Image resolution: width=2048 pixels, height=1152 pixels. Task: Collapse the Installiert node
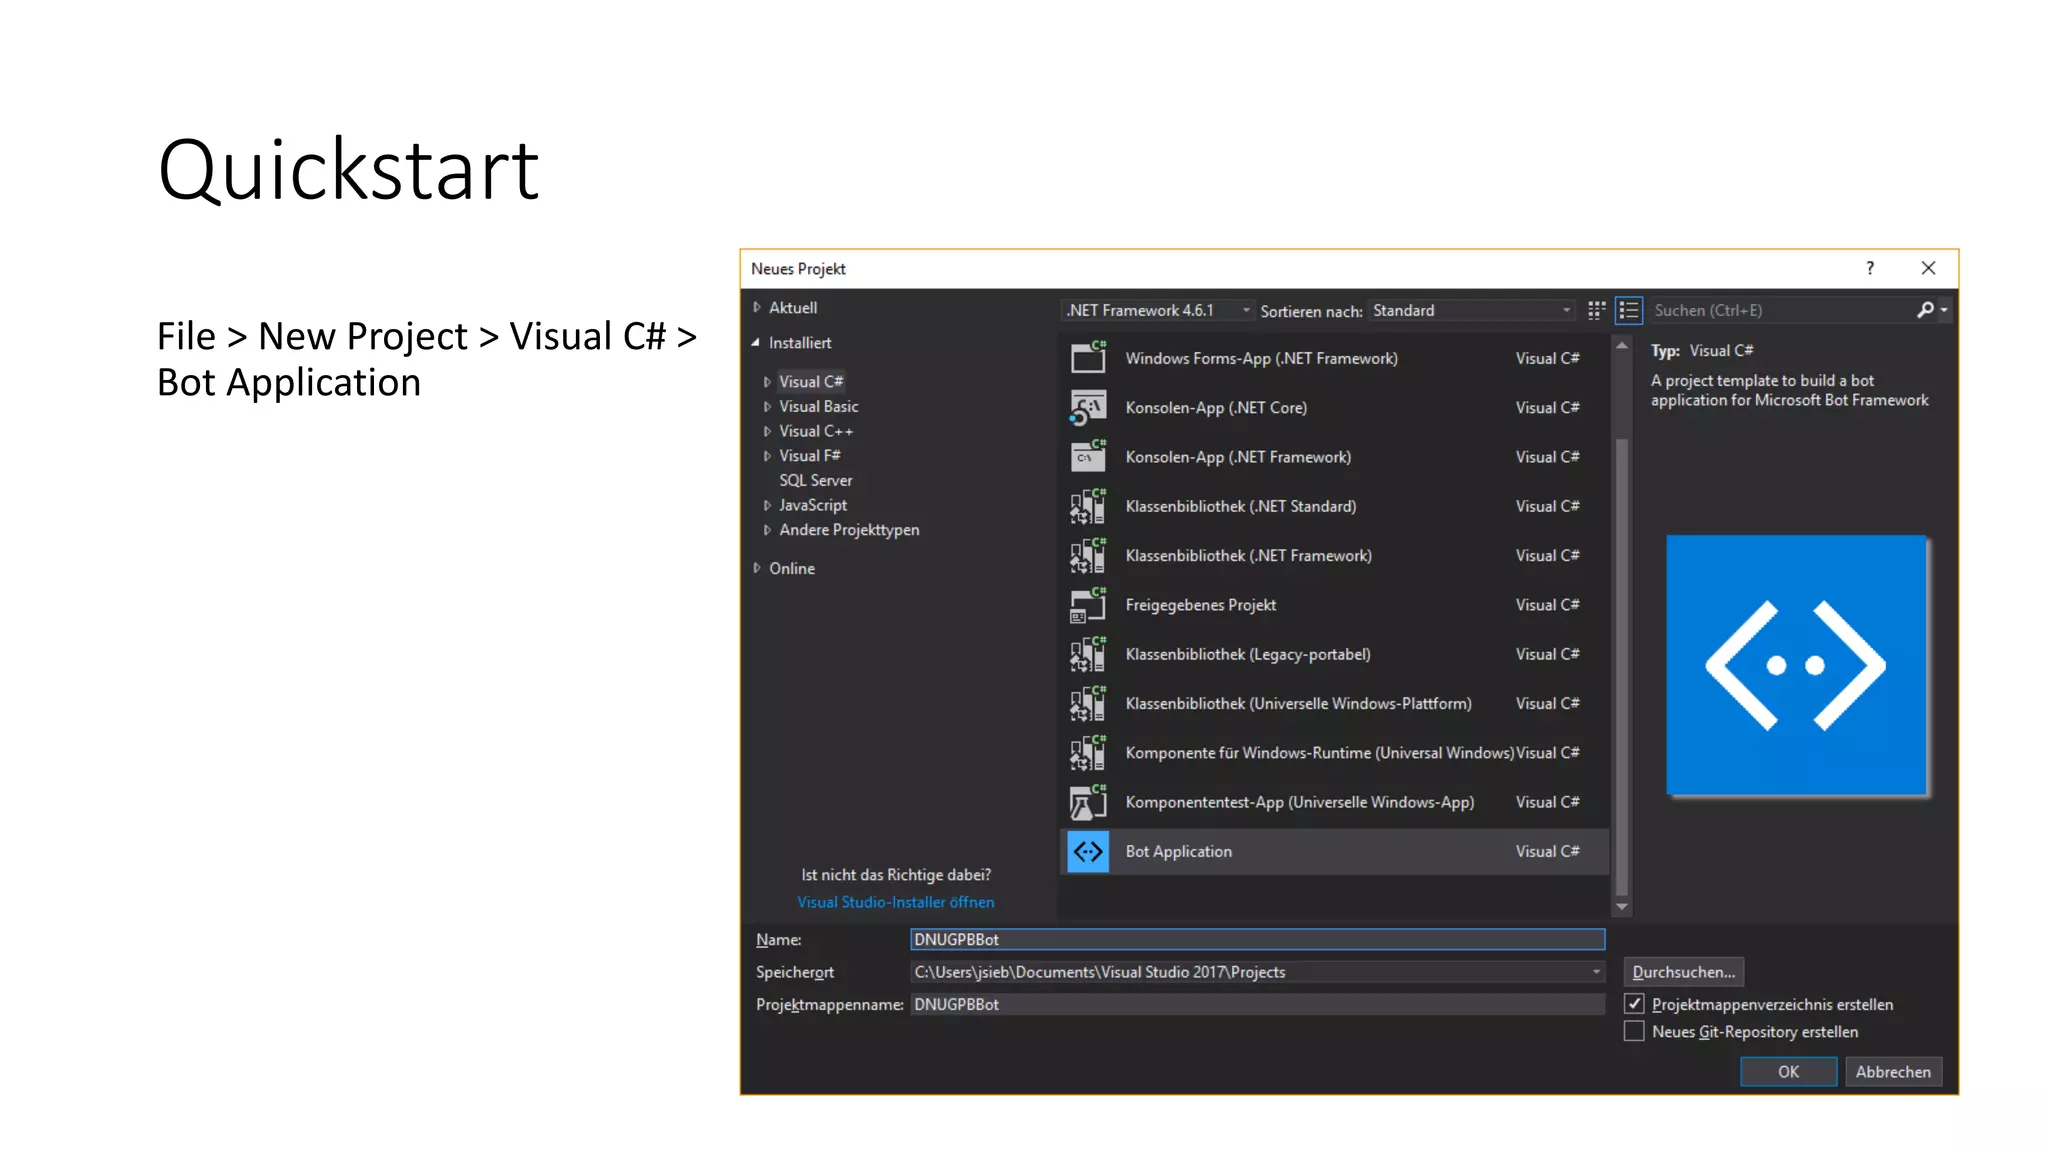tap(756, 342)
